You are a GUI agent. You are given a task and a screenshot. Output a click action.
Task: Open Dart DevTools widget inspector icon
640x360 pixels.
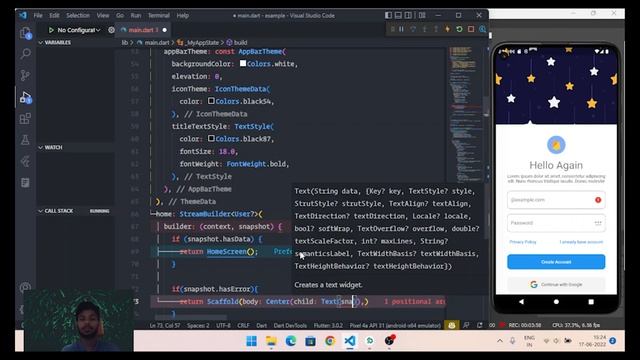[482, 29]
